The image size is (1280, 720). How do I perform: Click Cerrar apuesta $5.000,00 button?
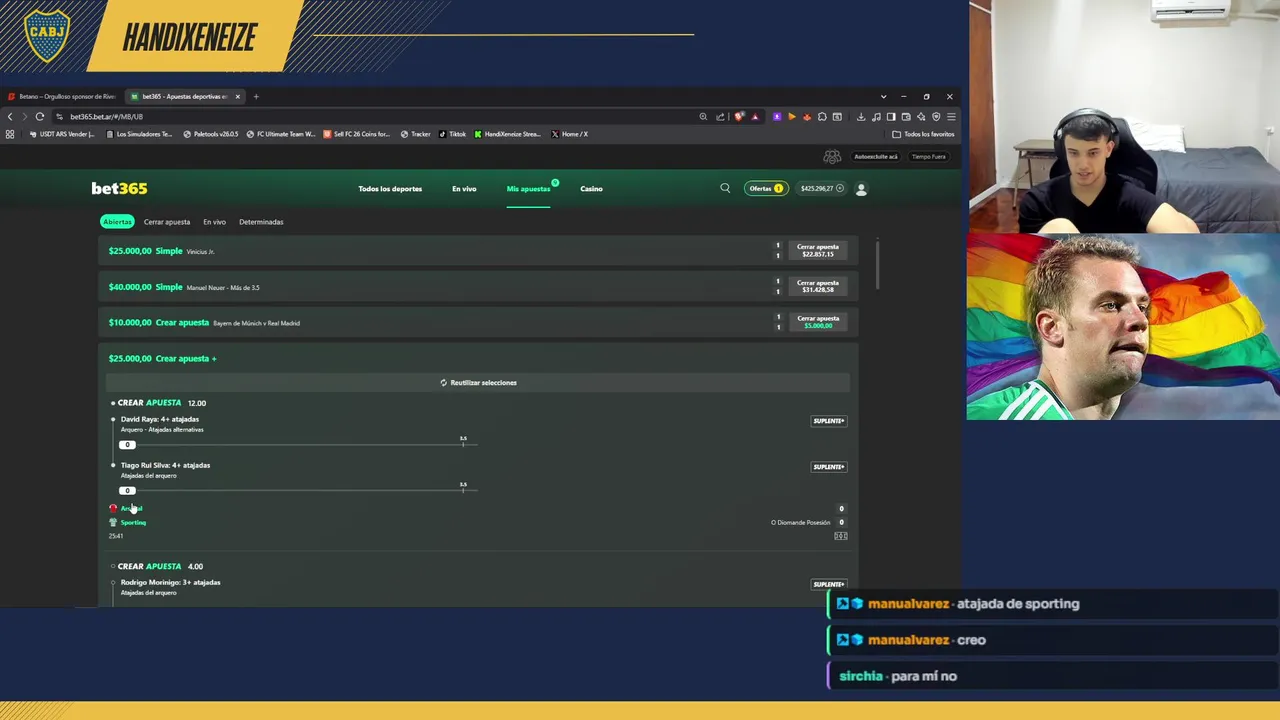(x=818, y=322)
